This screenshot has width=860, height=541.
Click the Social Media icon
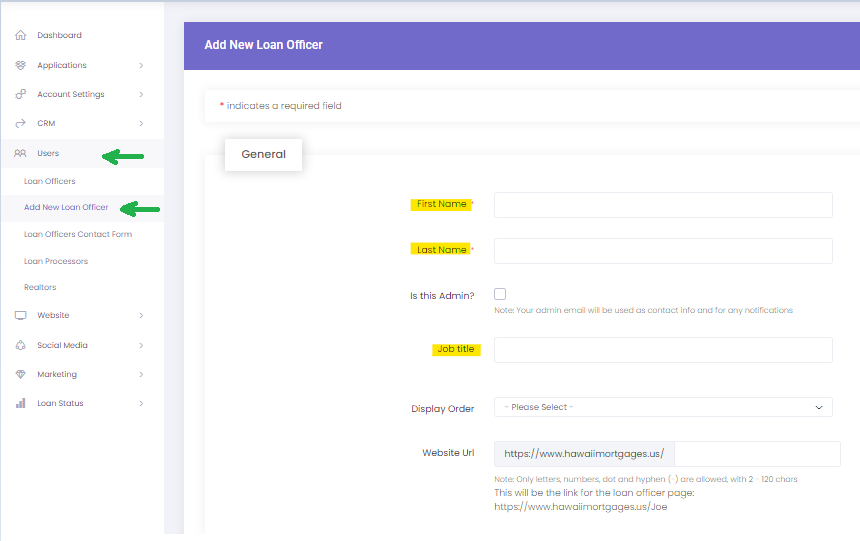20,346
